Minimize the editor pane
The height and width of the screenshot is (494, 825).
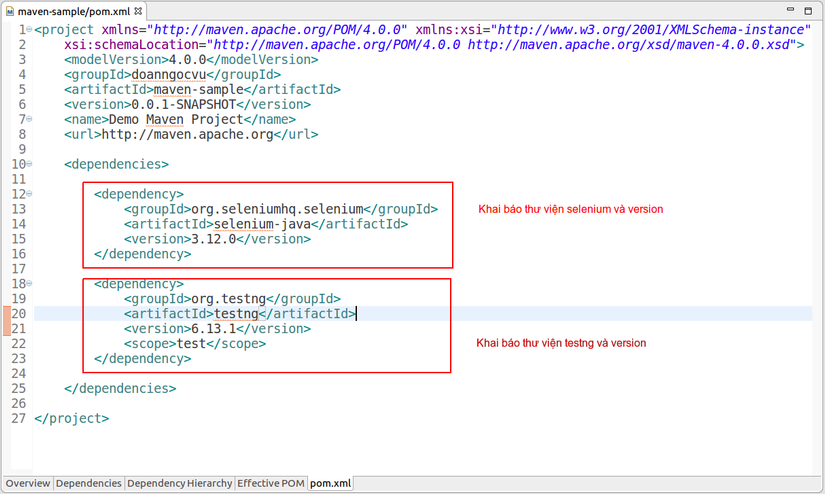(790, 10)
